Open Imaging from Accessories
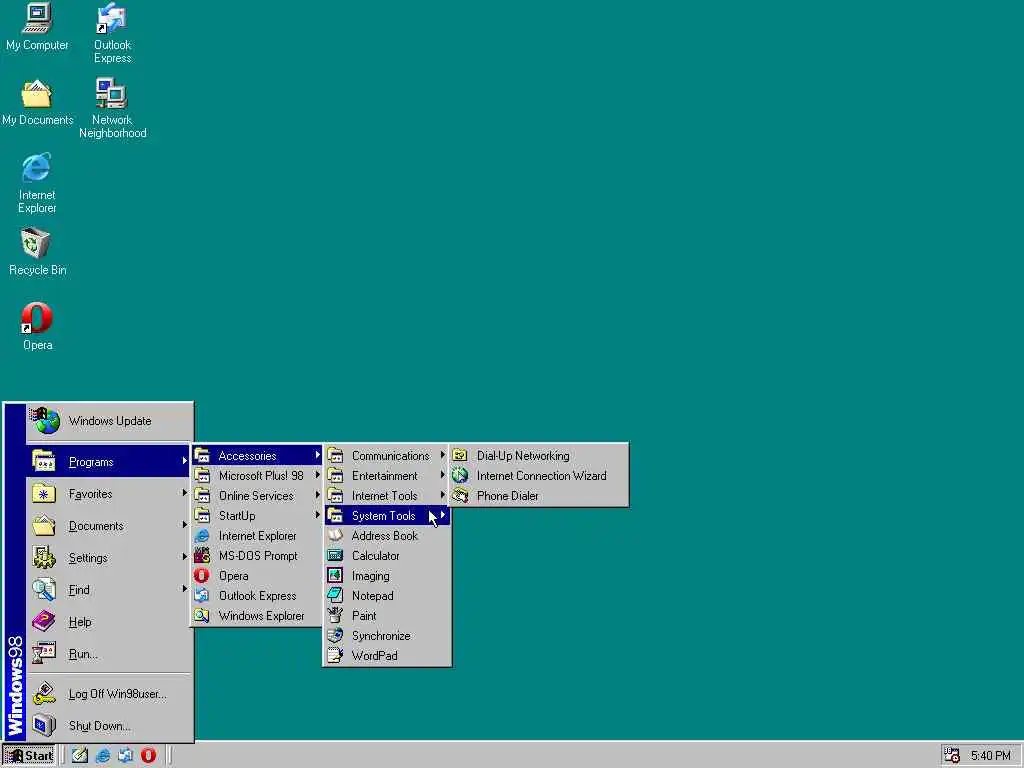This screenshot has width=1024, height=768. tap(387, 576)
